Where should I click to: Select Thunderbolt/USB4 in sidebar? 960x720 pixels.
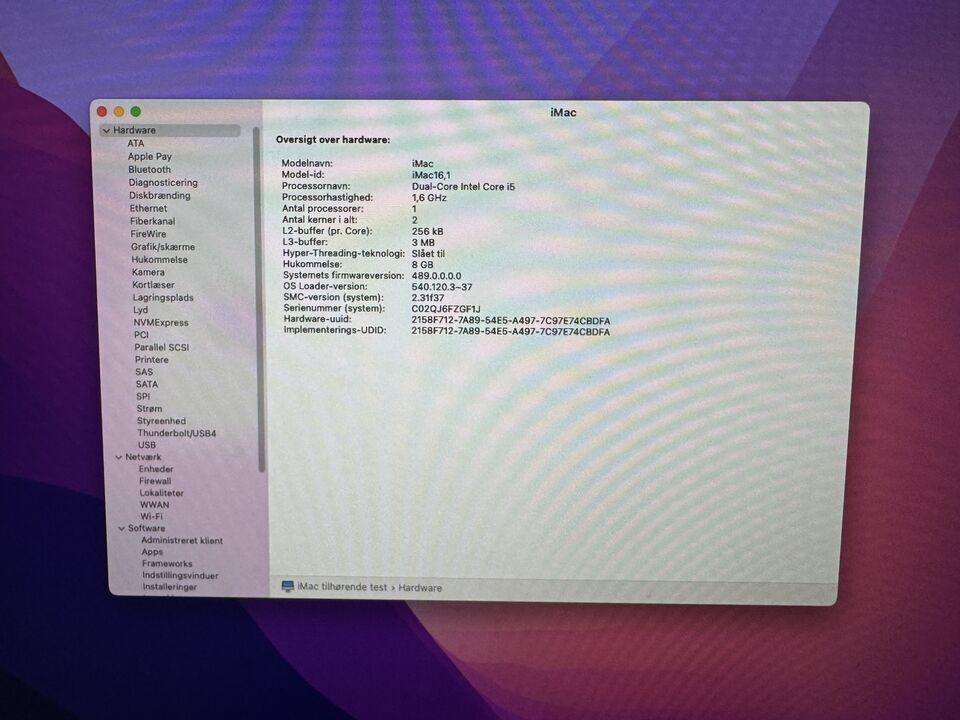click(x=176, y=434)
